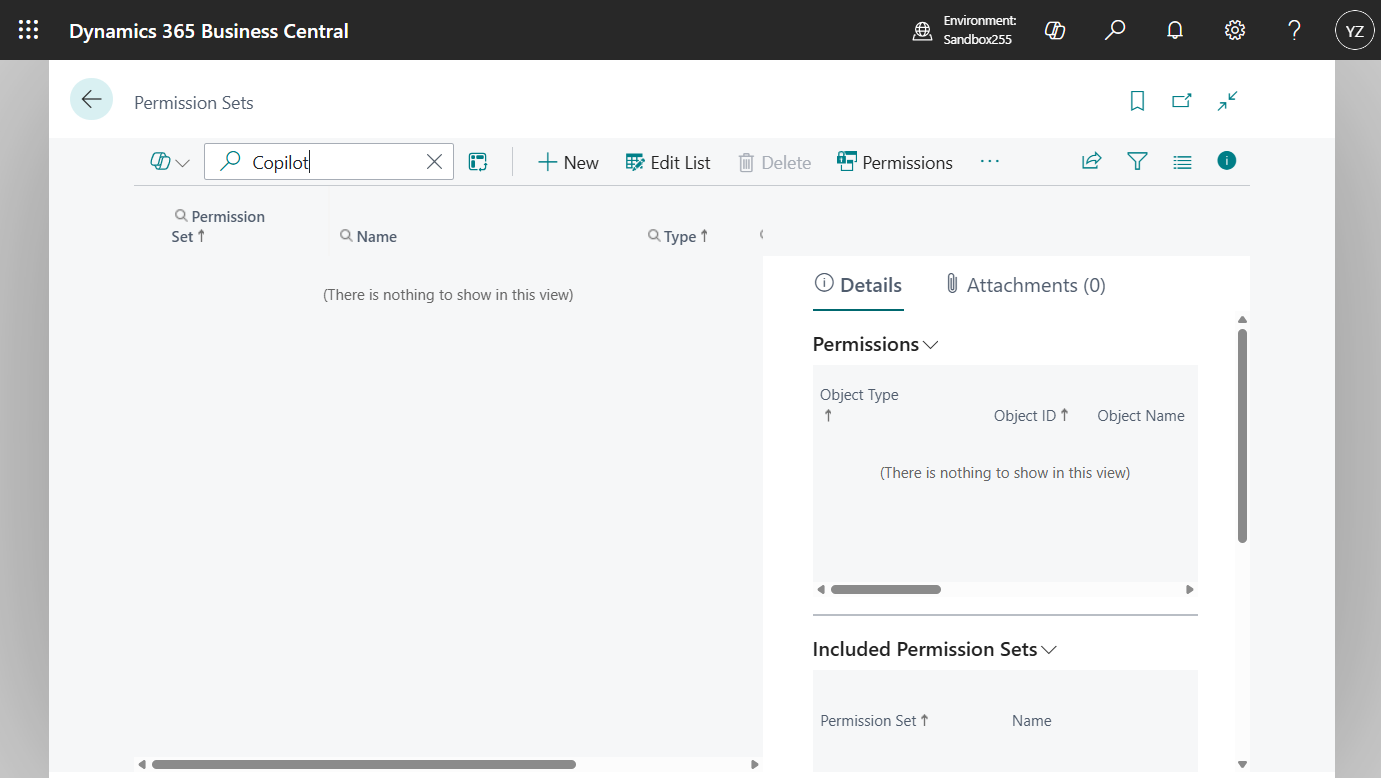The height and width of the screenshot is (778, 1381).
Task: Open the page in a new window icon
Action: pos(1182,101)
